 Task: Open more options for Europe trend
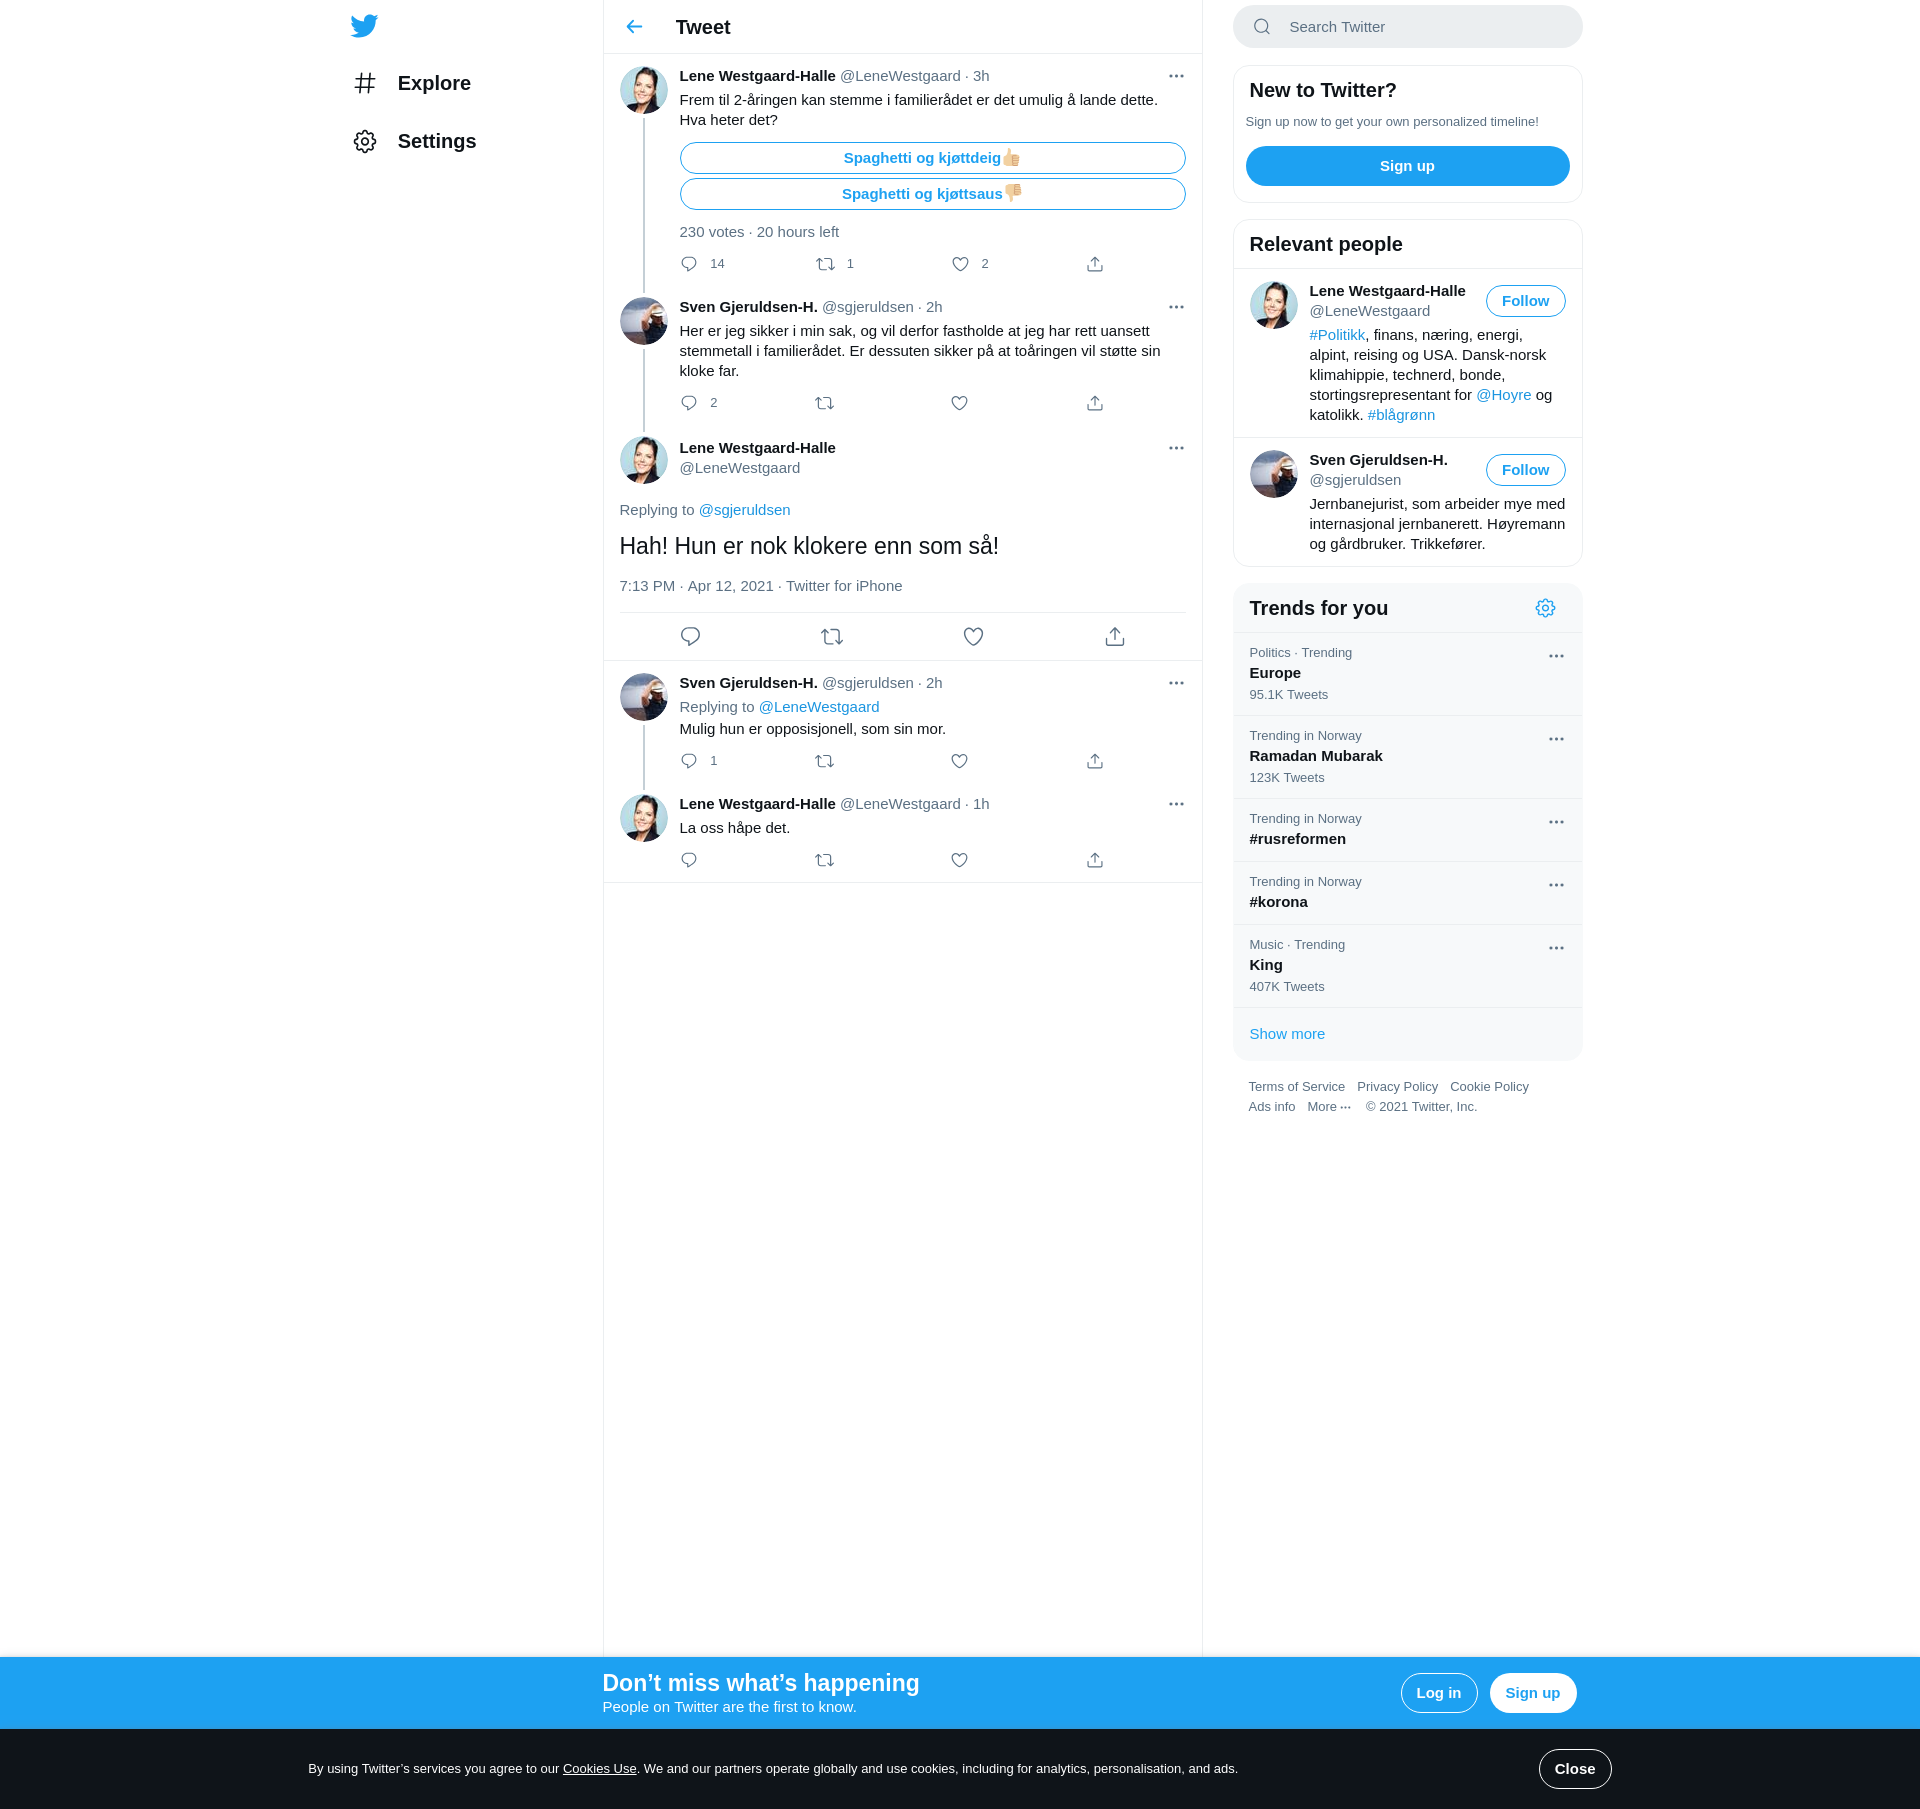click(x=1556, y=656)
